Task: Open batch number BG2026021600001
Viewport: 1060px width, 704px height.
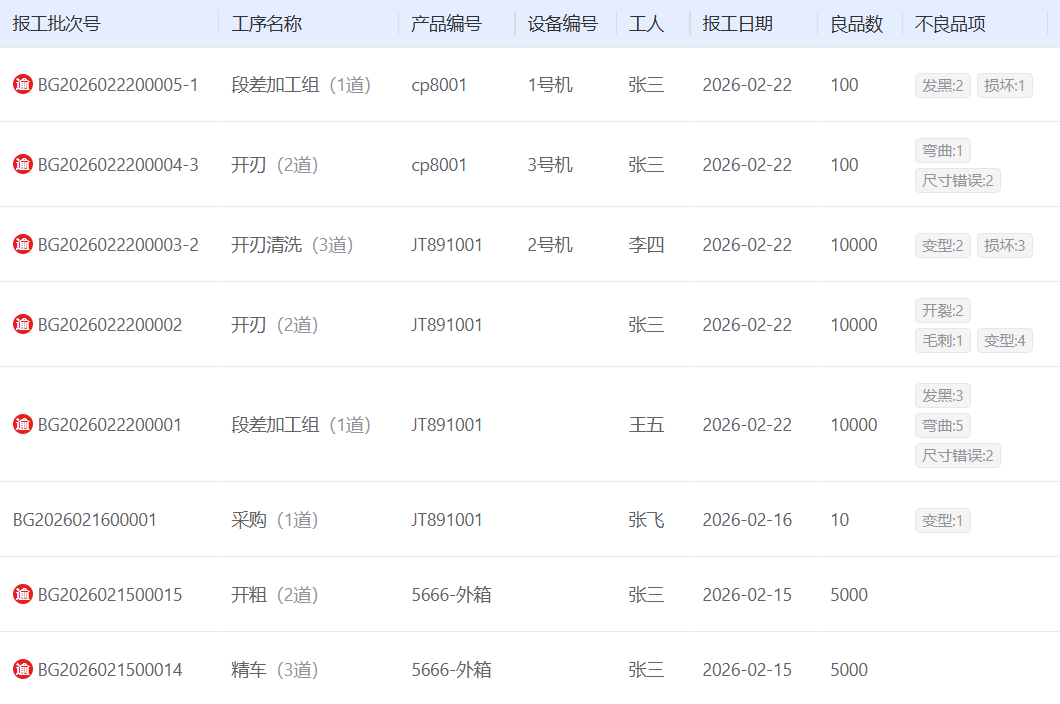Action: point(85,520)
